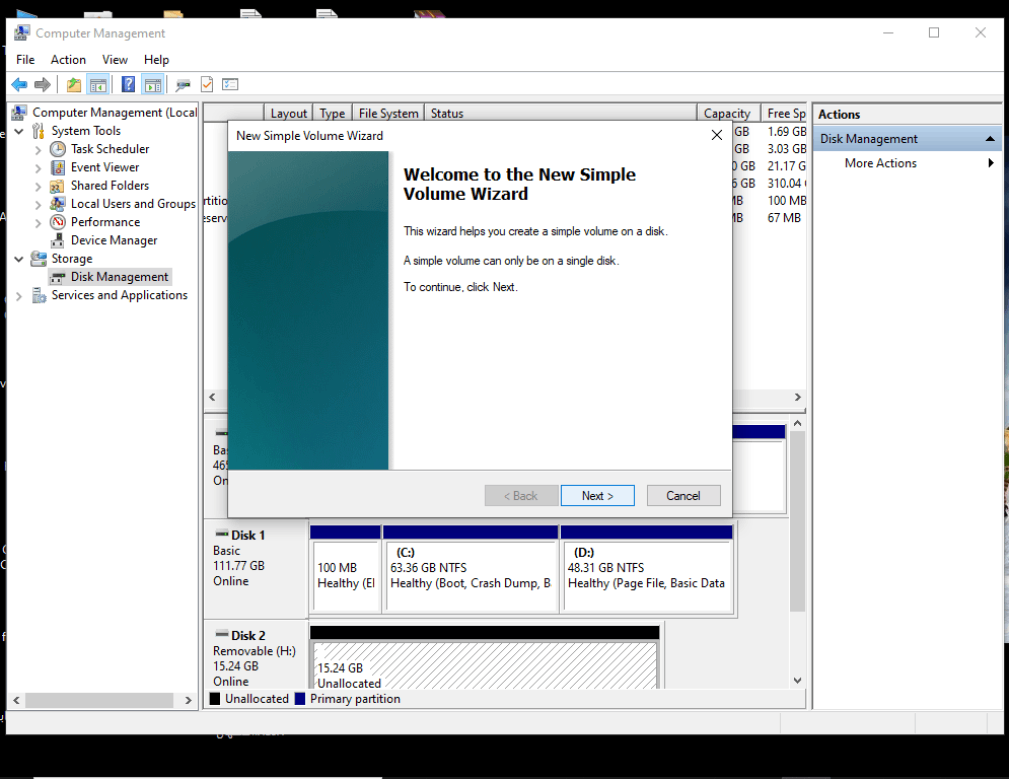This screenshot has width=1009, height=779.
Task: Toggle Show/Hide Action Pane toolbar button
Action: (152, 85)
